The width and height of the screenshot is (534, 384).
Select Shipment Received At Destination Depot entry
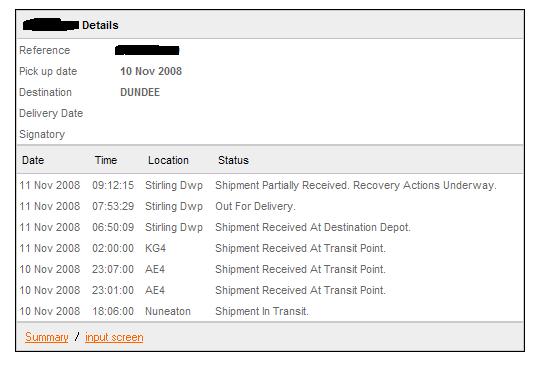(x=313, y=227)
